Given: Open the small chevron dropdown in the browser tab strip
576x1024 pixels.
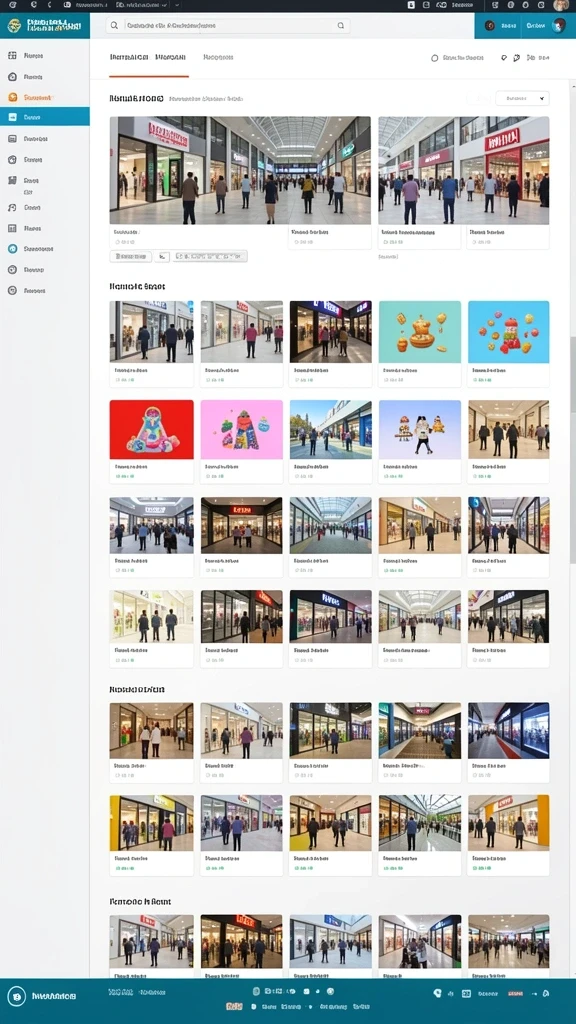Looking at the screenshot, I should point(176,5).
